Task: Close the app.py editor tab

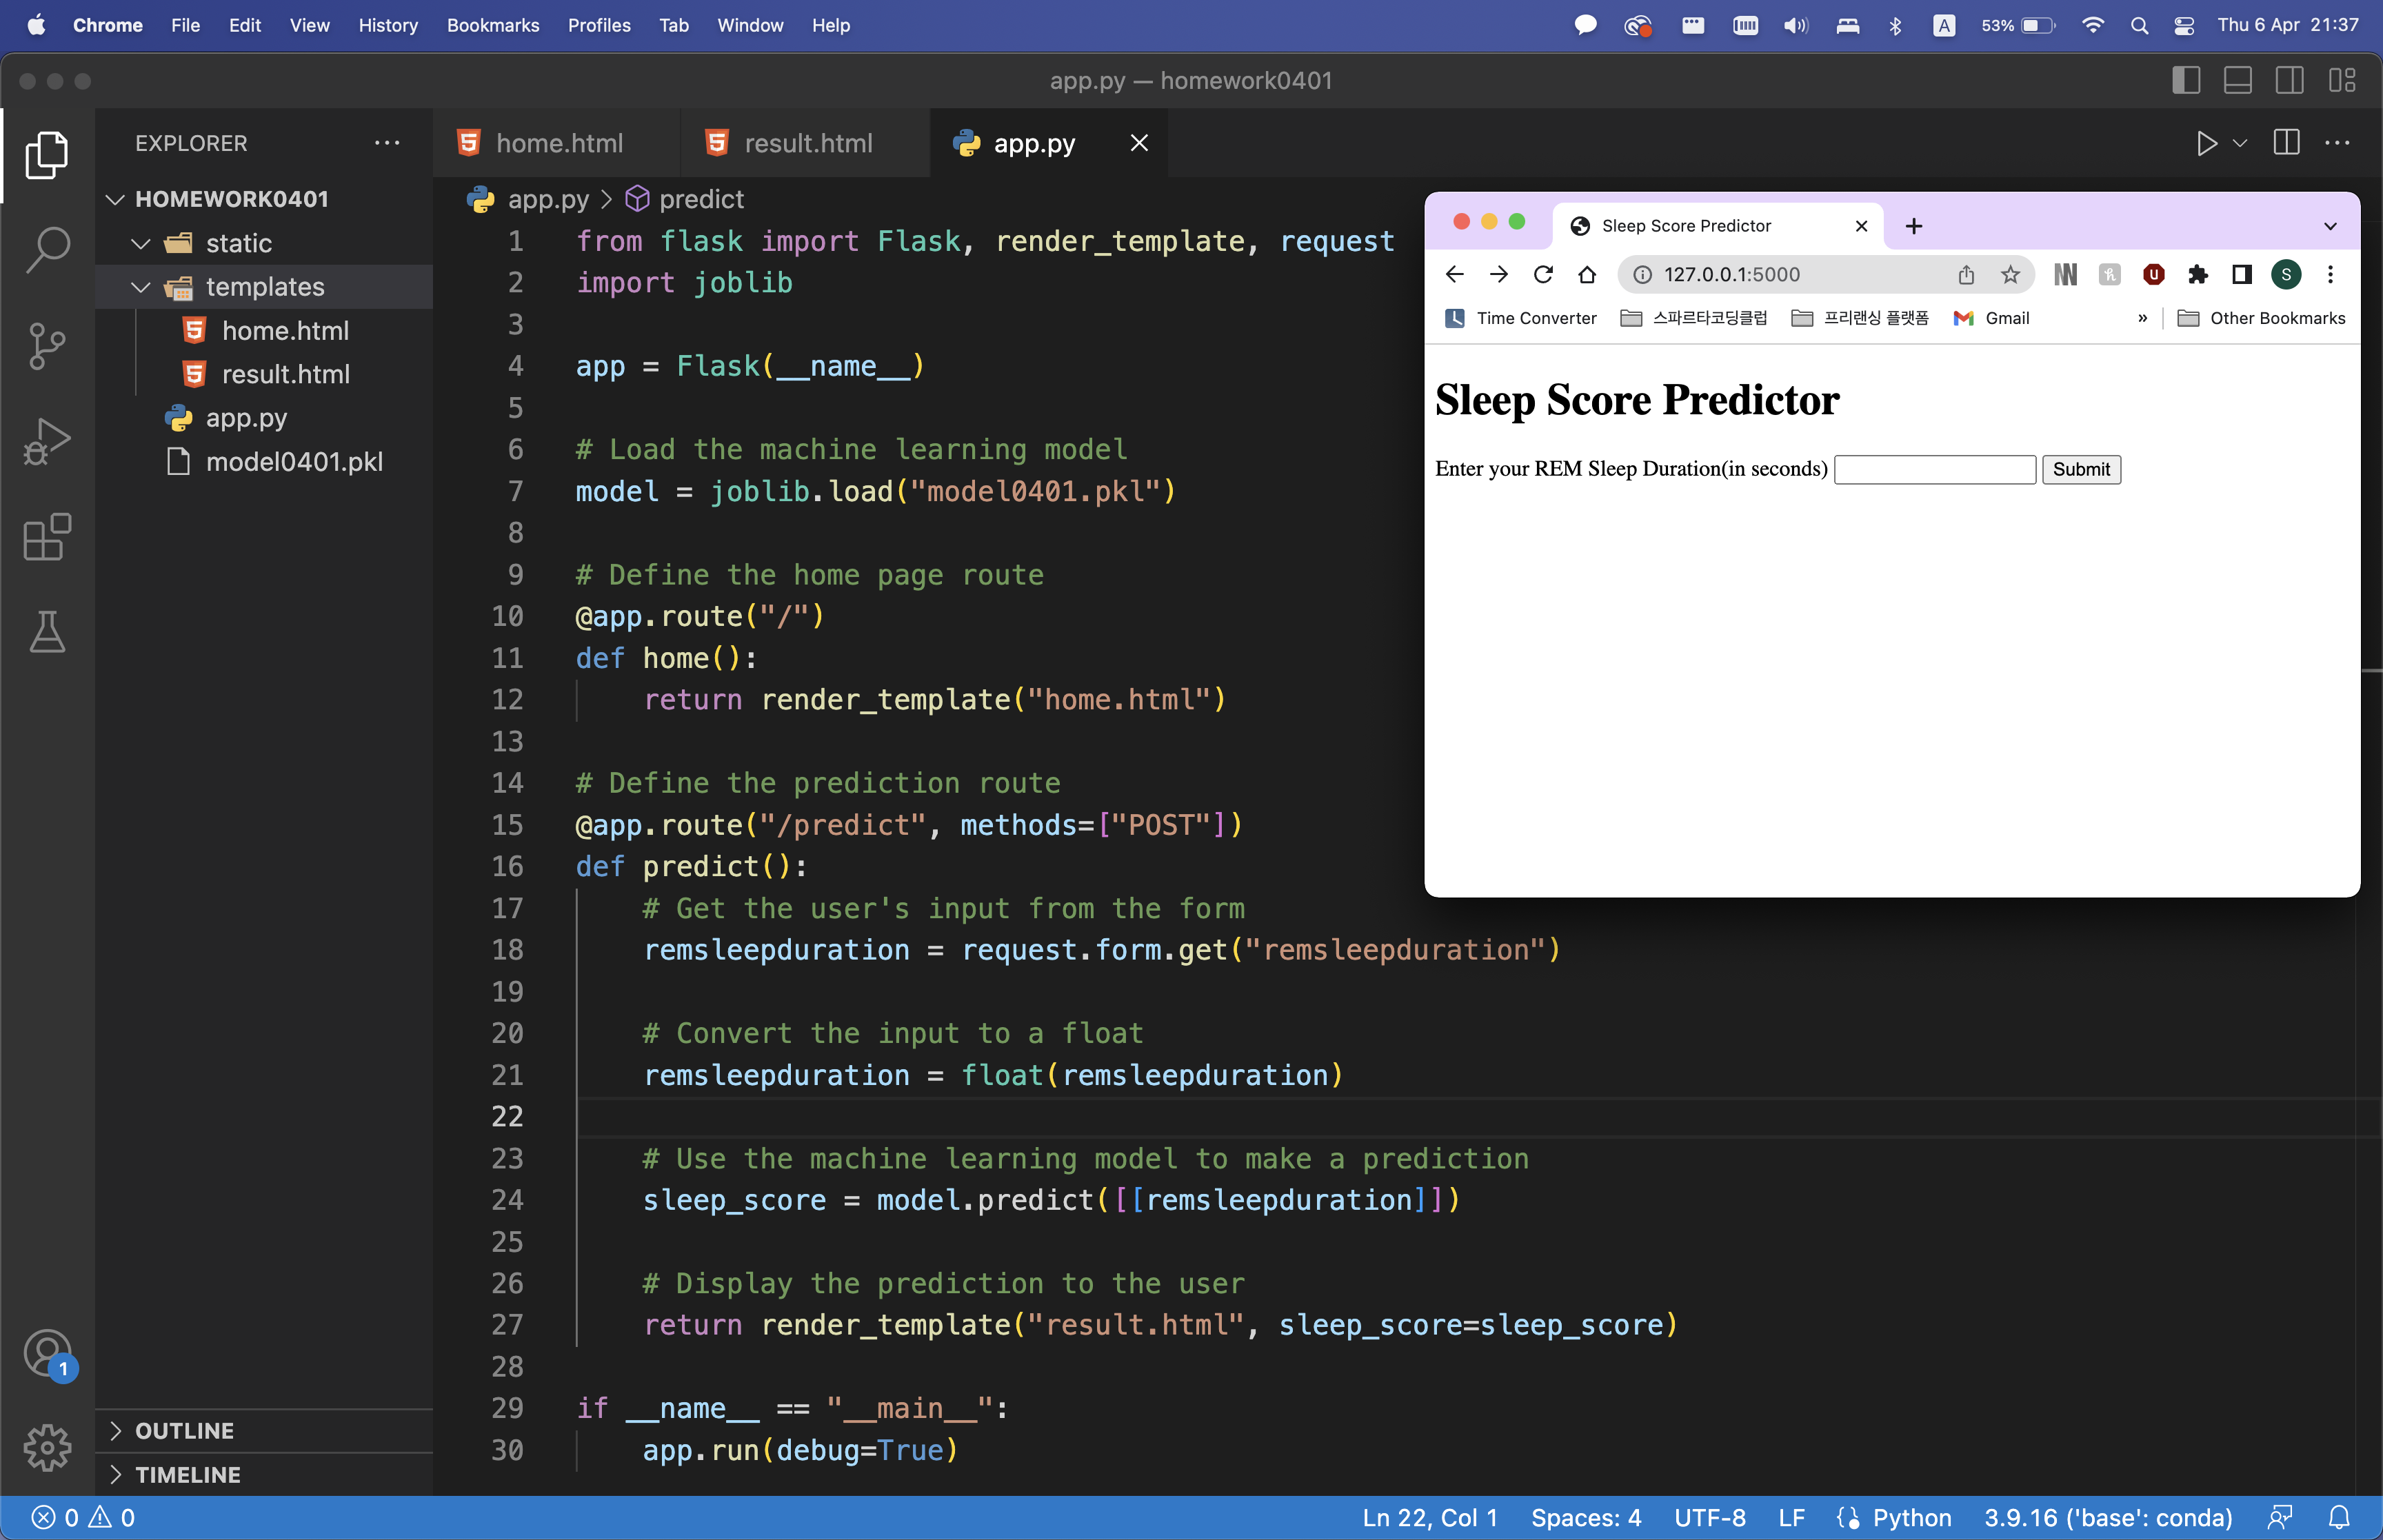Action: coord(1139,143)
